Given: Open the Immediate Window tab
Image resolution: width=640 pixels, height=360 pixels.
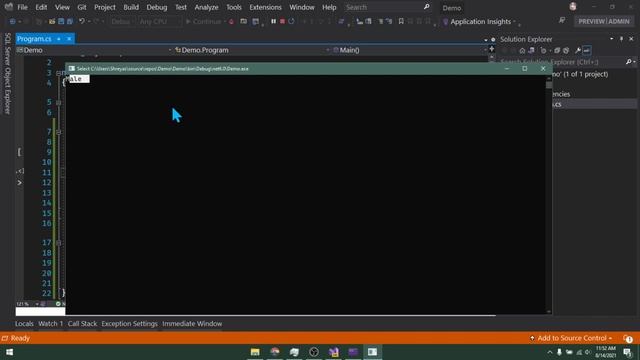Looking at the screenshot, I should click(x=192, y=324).
